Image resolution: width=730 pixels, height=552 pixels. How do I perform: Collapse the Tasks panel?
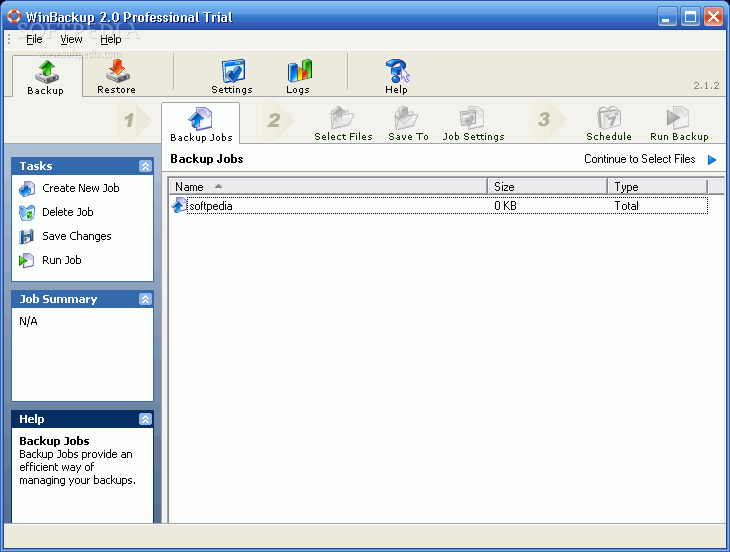tap(145, 166)
